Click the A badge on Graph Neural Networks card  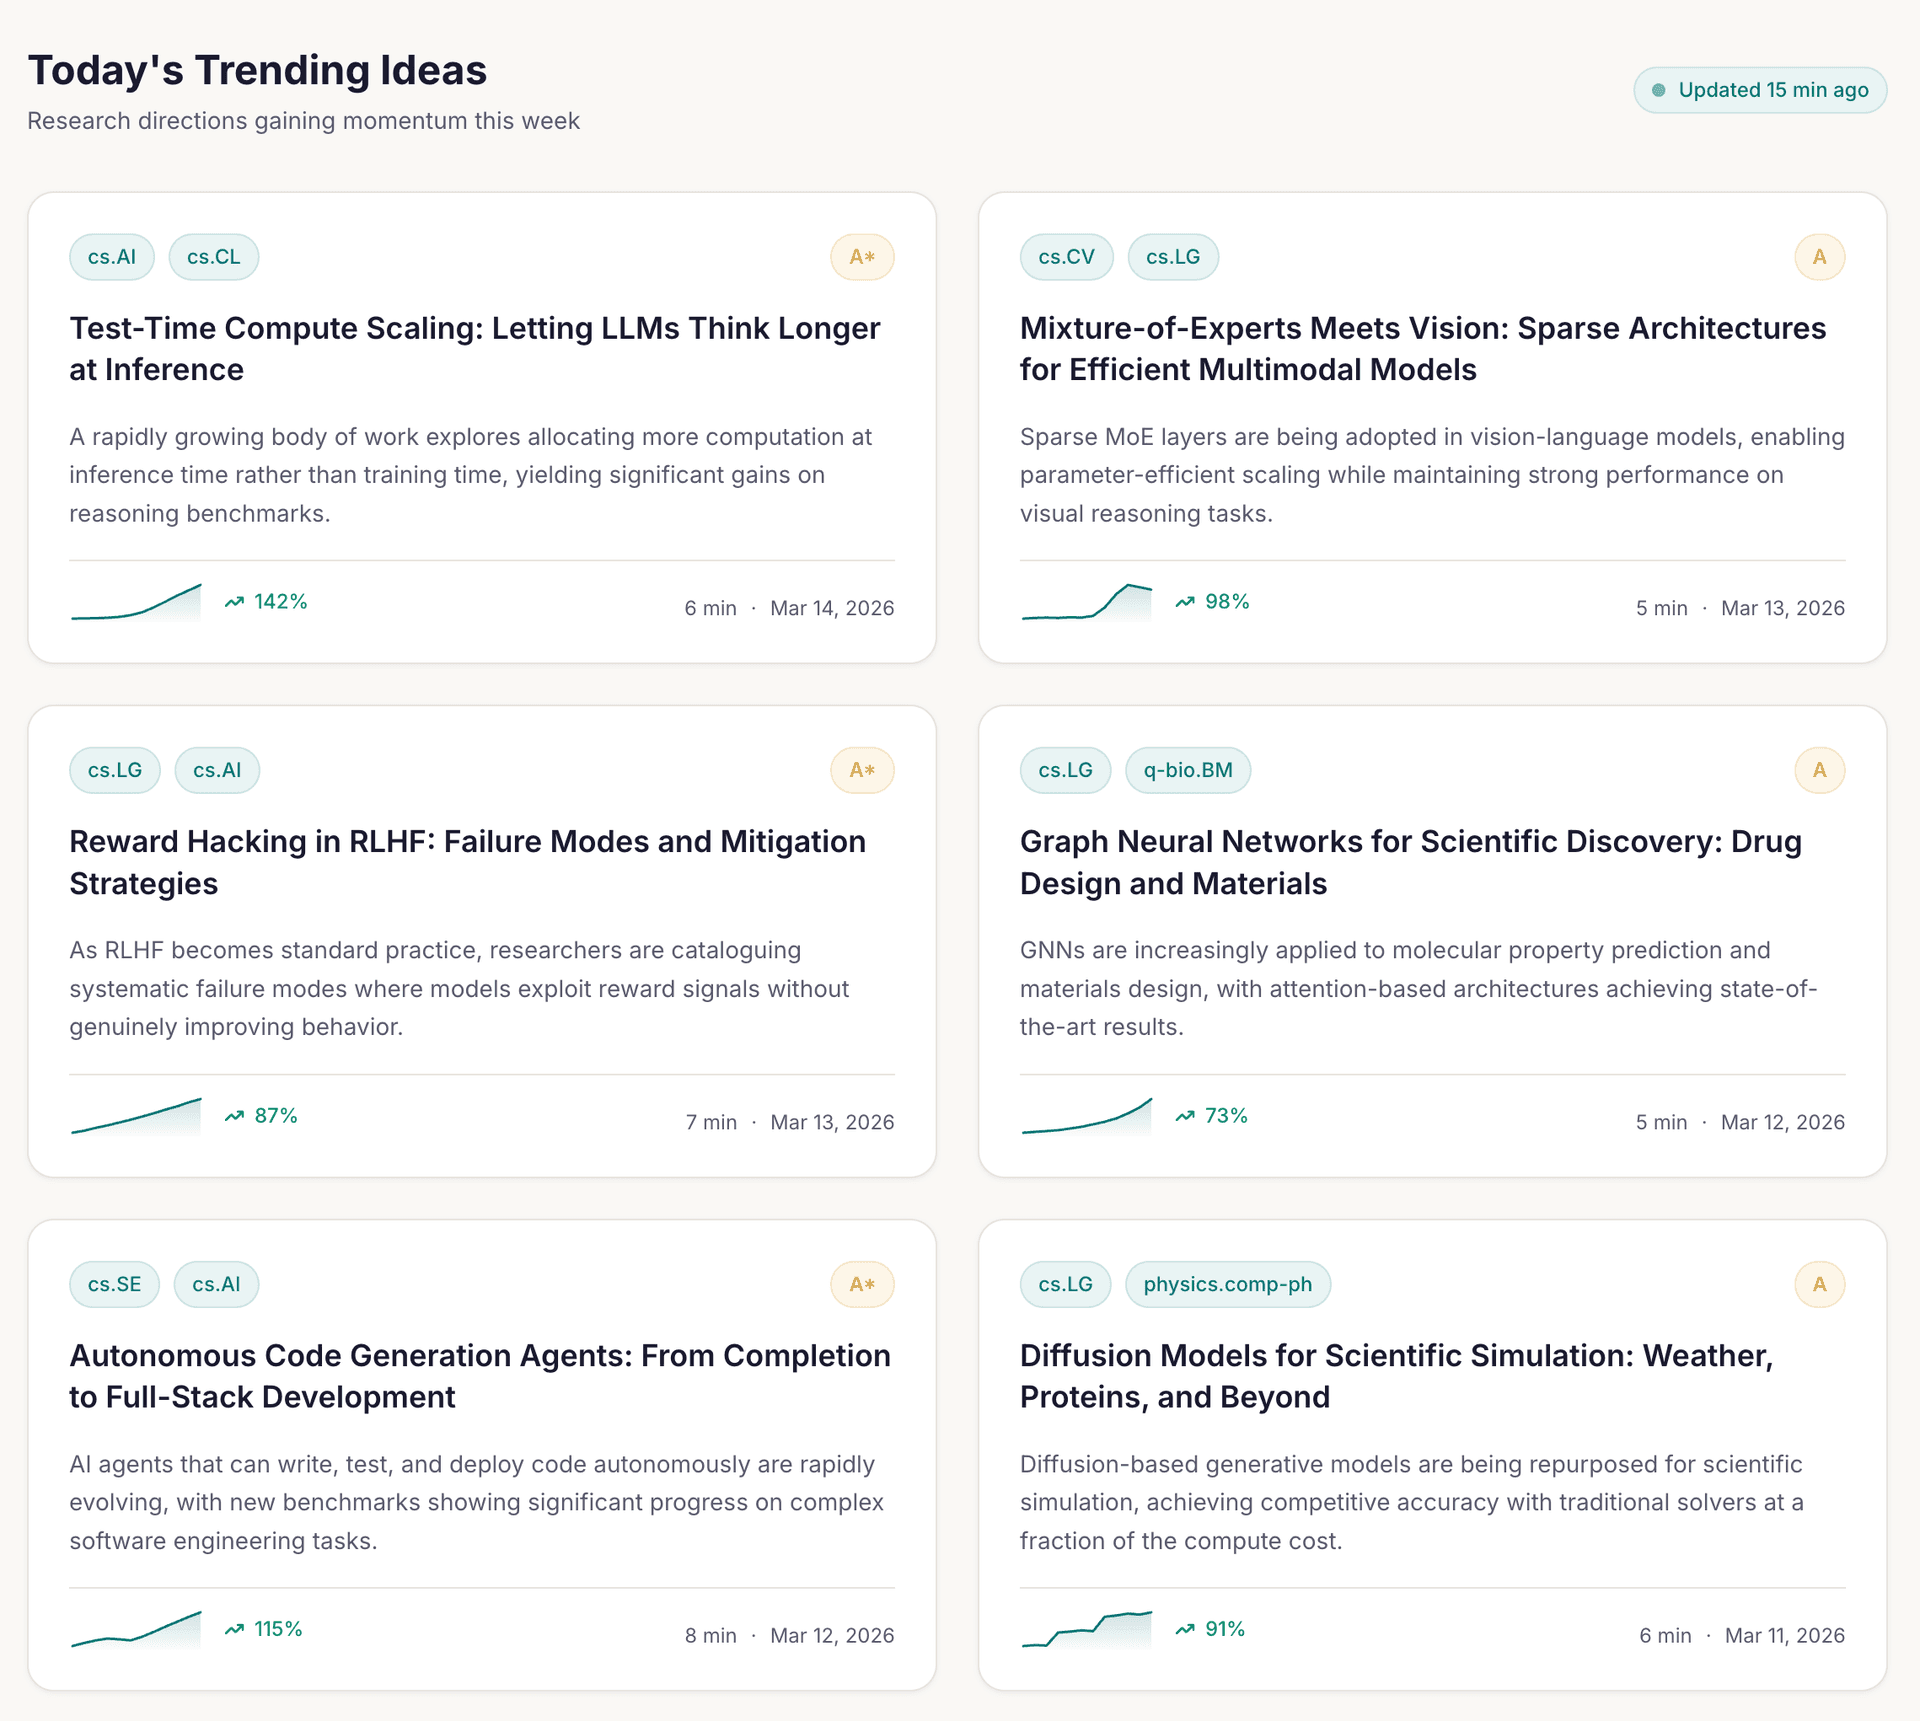(1820, 770)
